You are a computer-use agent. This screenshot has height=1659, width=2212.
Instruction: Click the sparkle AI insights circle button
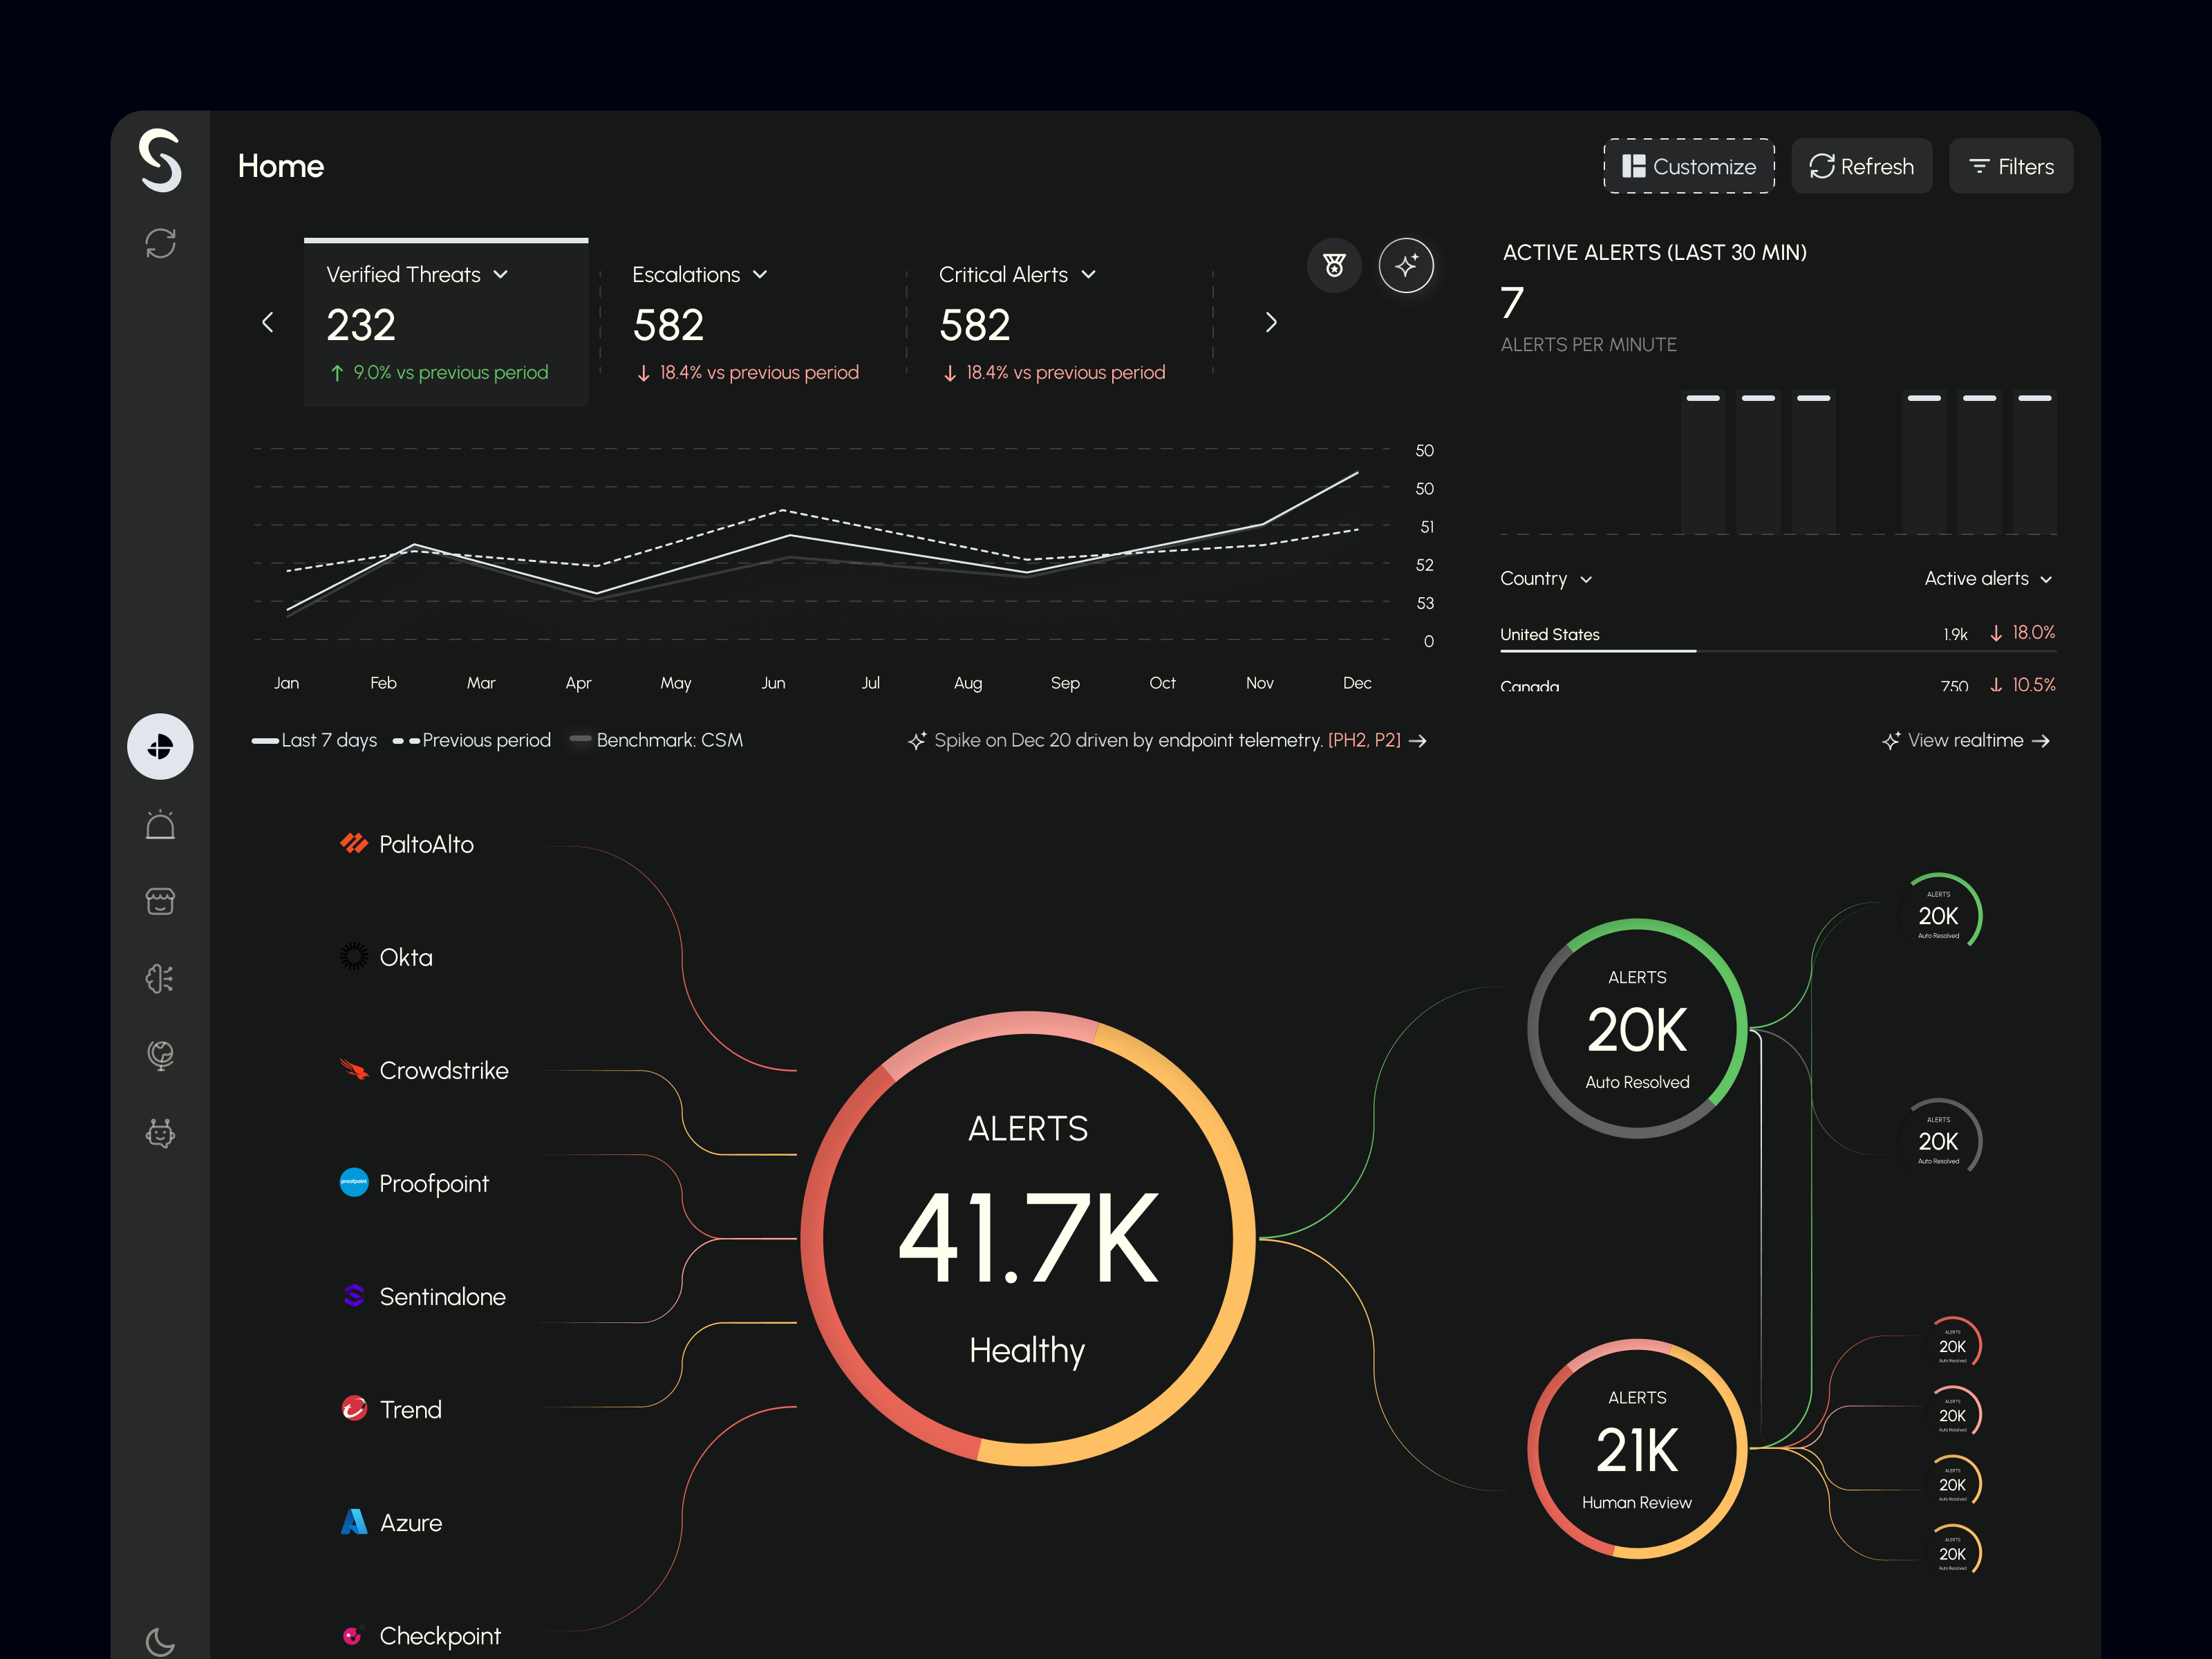[1406, 265]
